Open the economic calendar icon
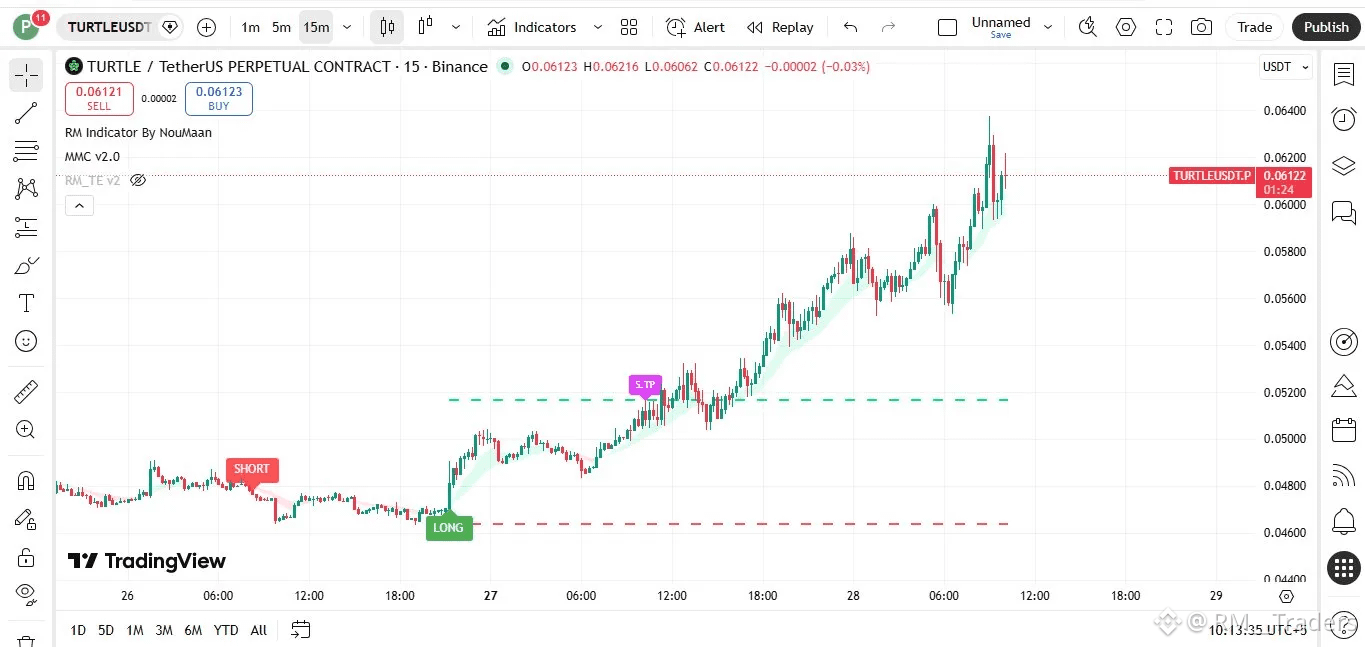Viewport: 1365px width, 647px height. pos(1343,431)
